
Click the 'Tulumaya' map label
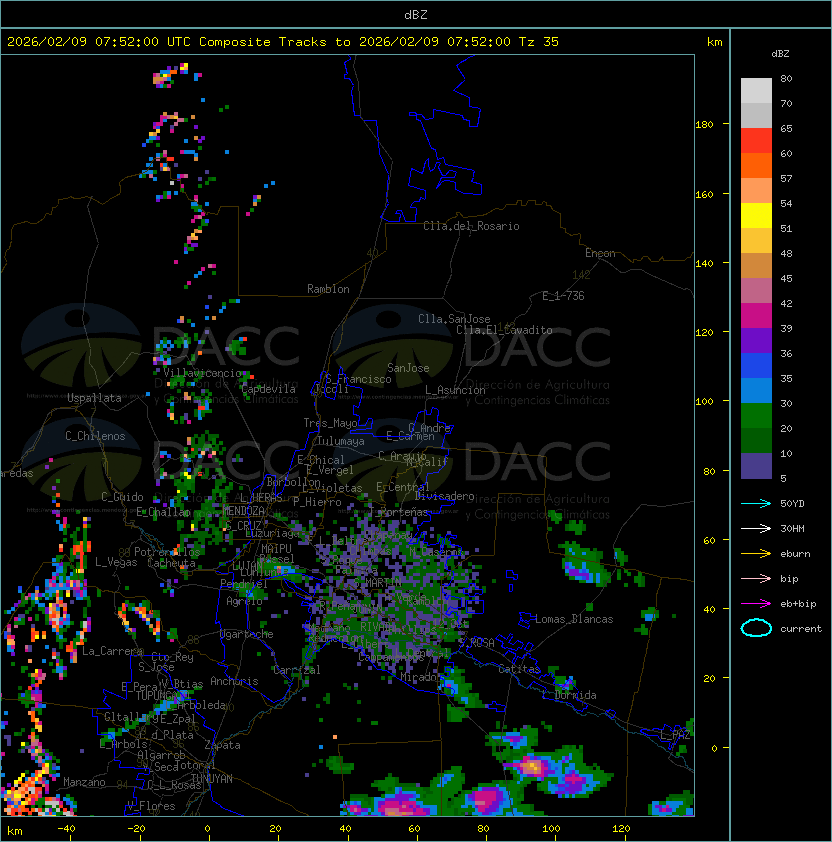341,441
